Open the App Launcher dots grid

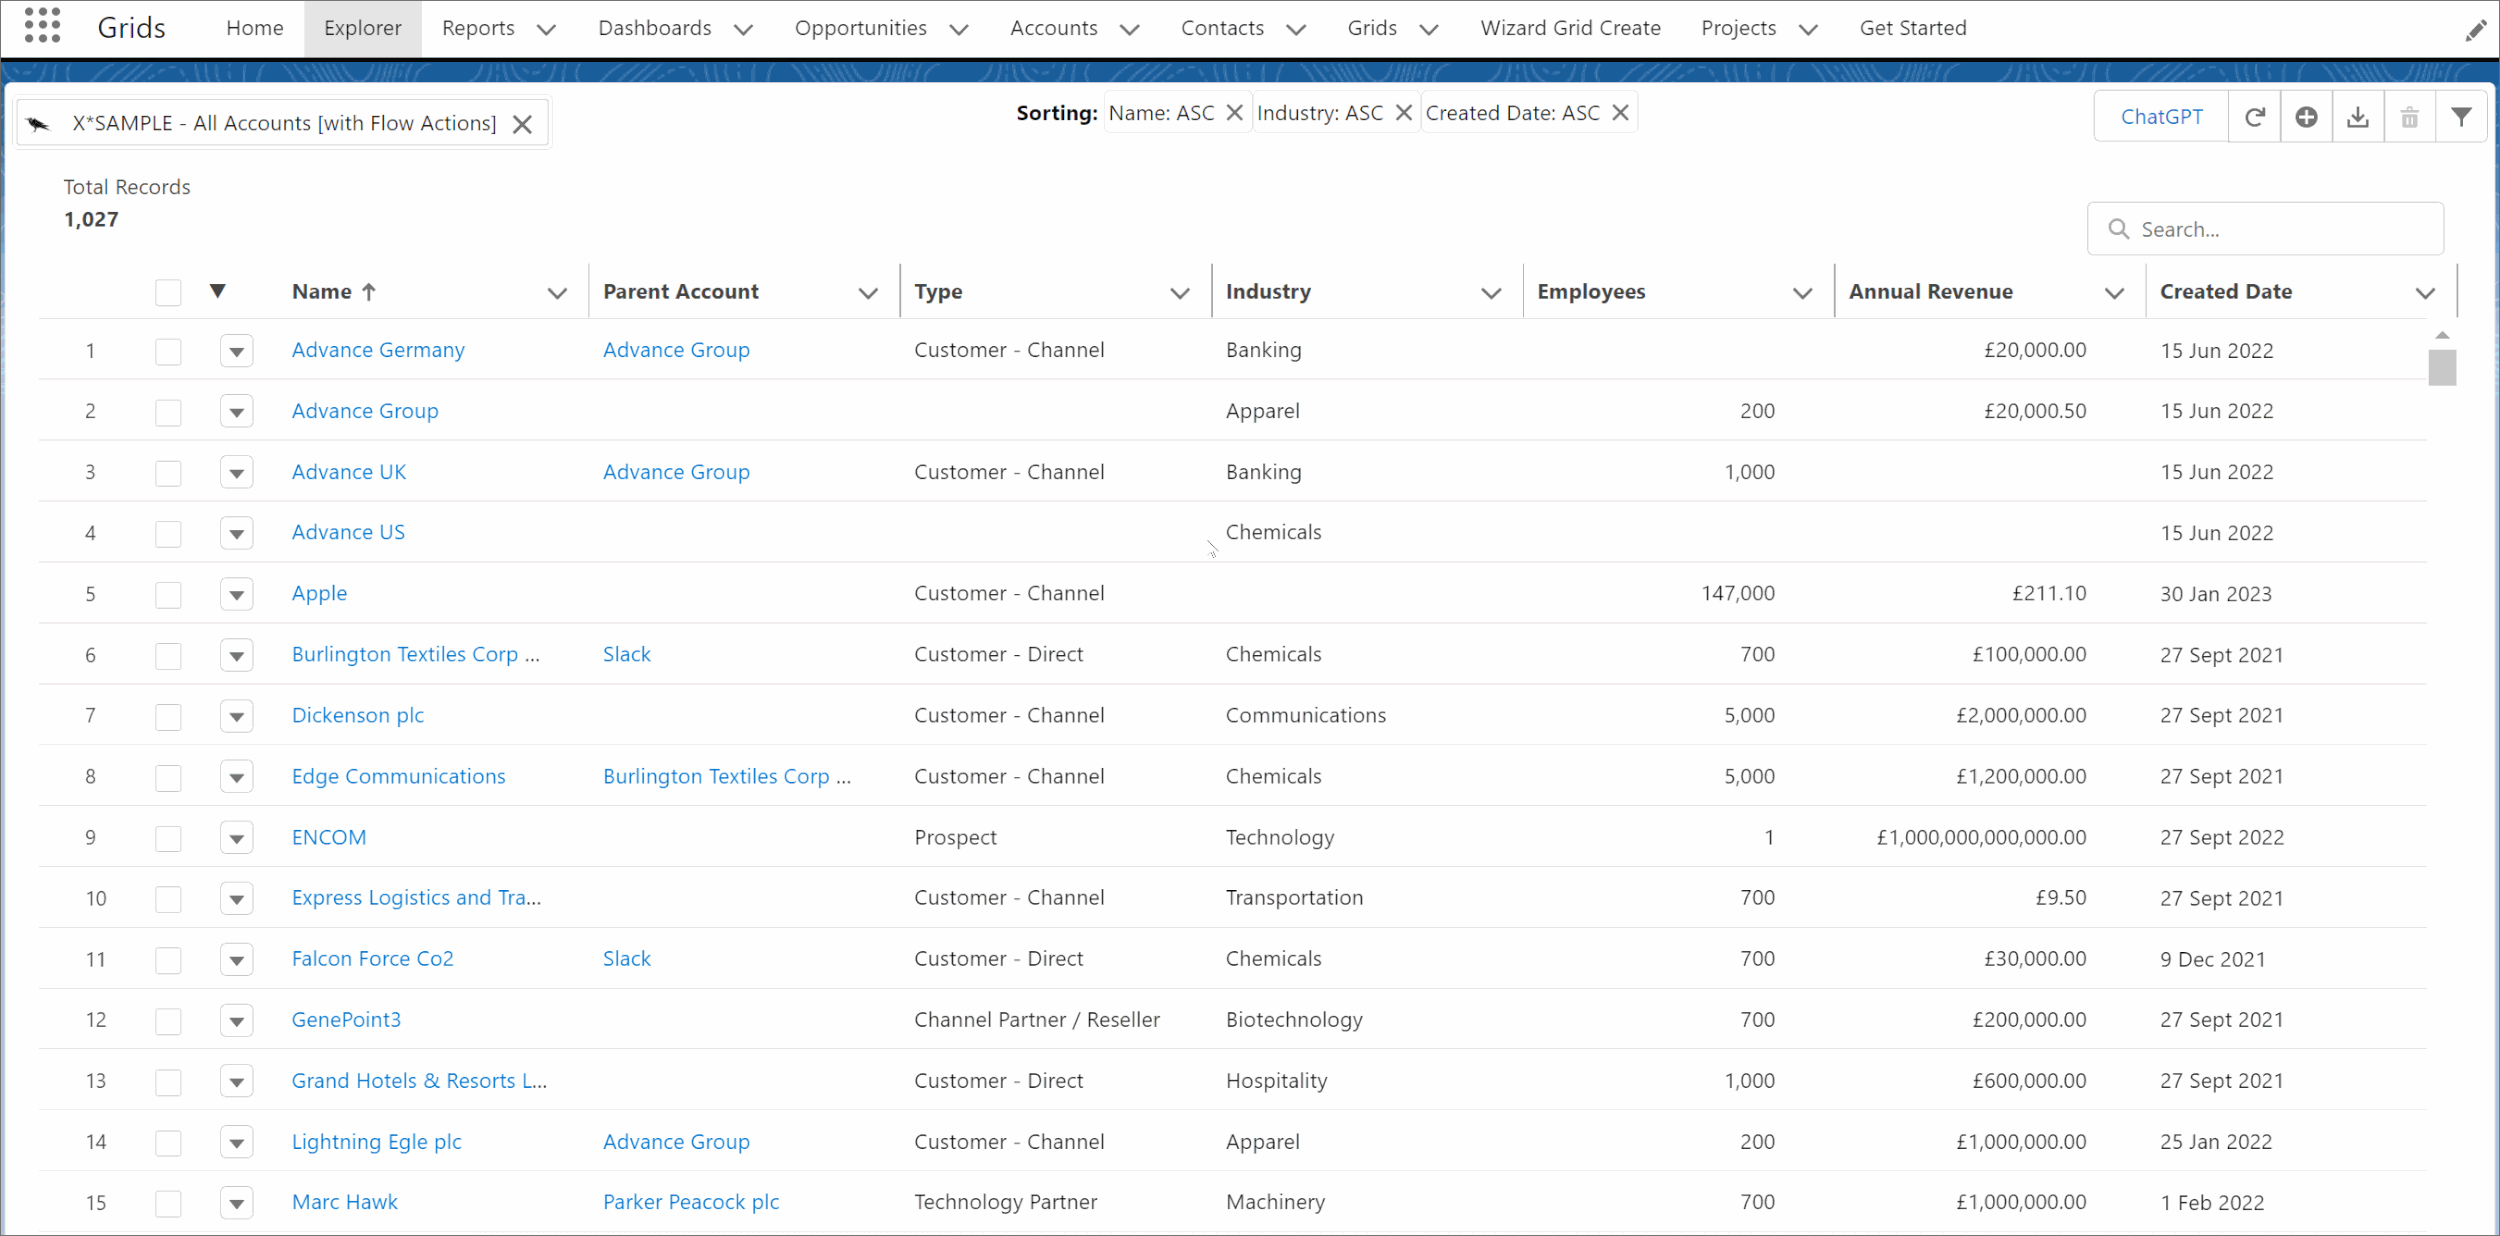coord(42,25)
